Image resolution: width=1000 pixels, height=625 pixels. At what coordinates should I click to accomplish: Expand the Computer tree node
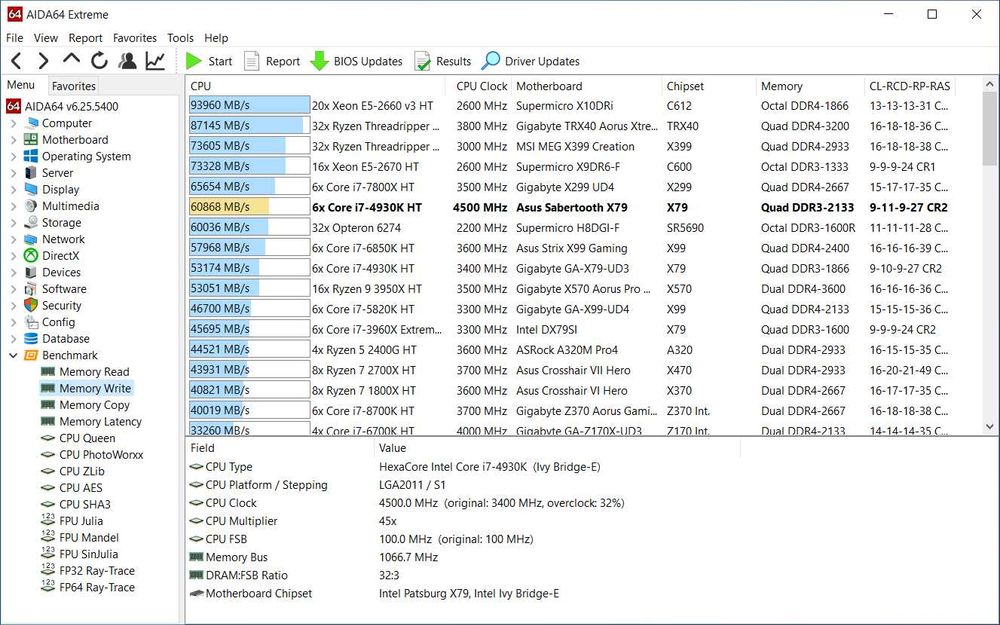pyautogui.click(x=13, y=124)
